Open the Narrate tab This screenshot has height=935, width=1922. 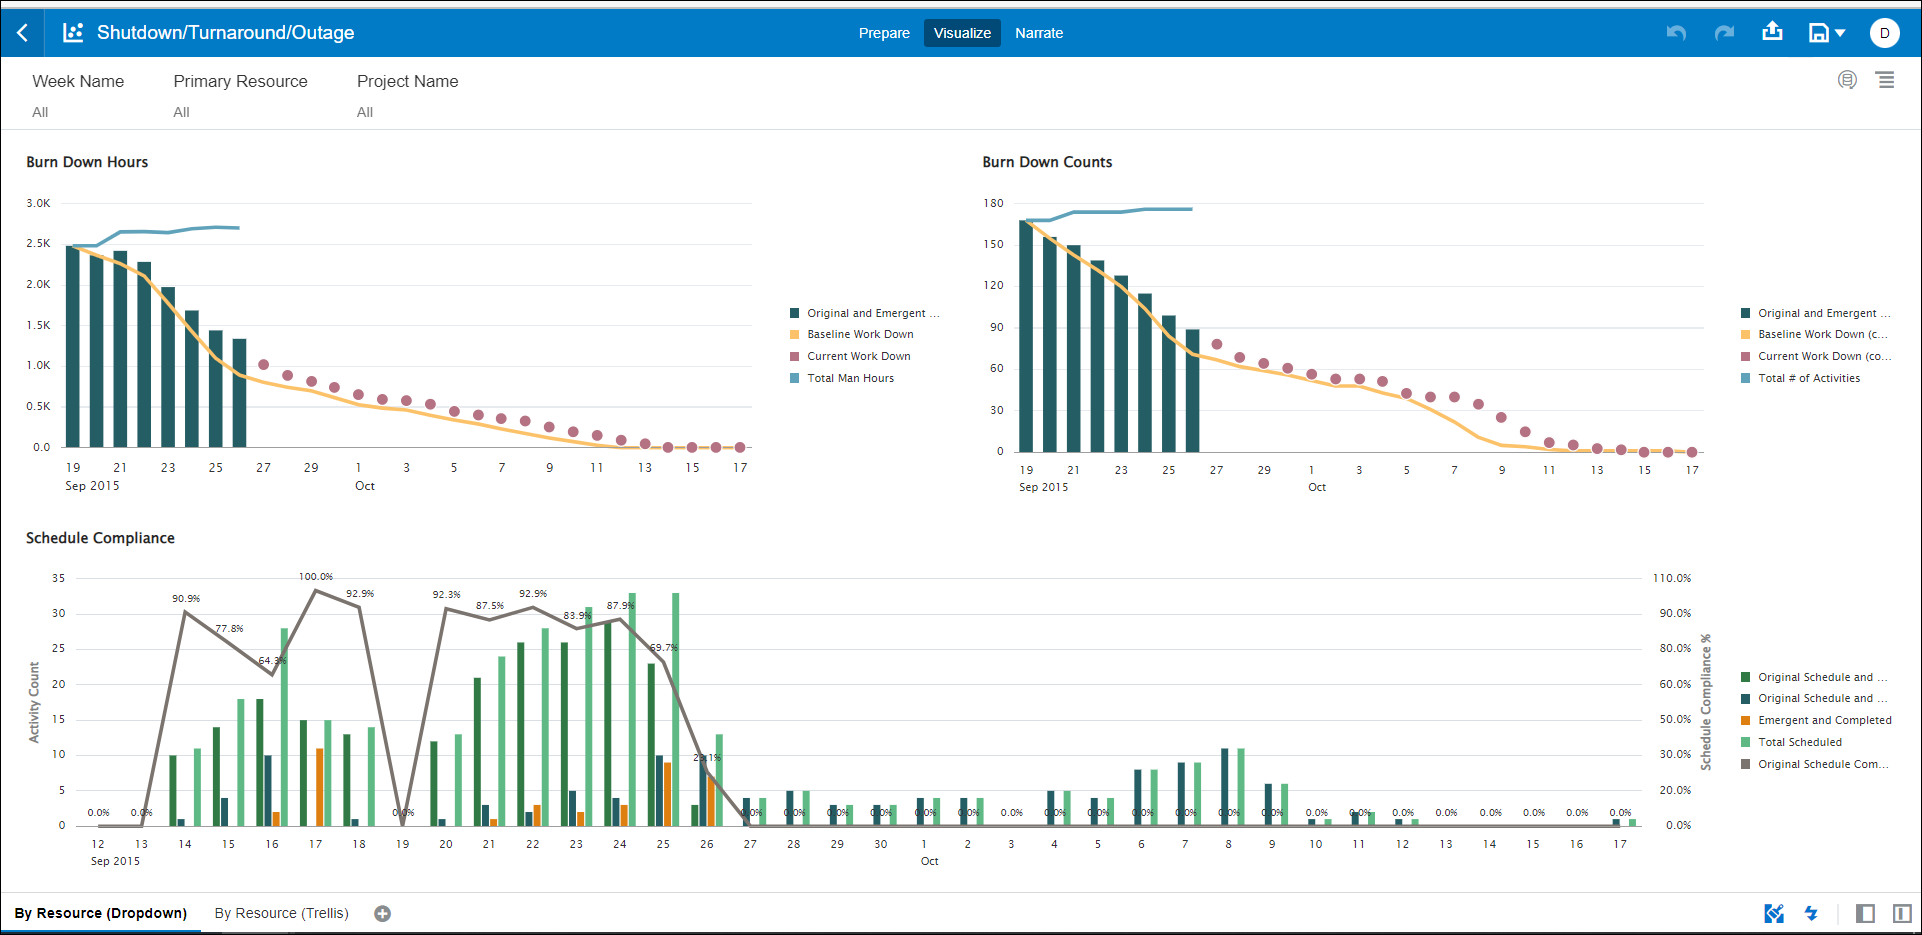[x=1039, y=33]
